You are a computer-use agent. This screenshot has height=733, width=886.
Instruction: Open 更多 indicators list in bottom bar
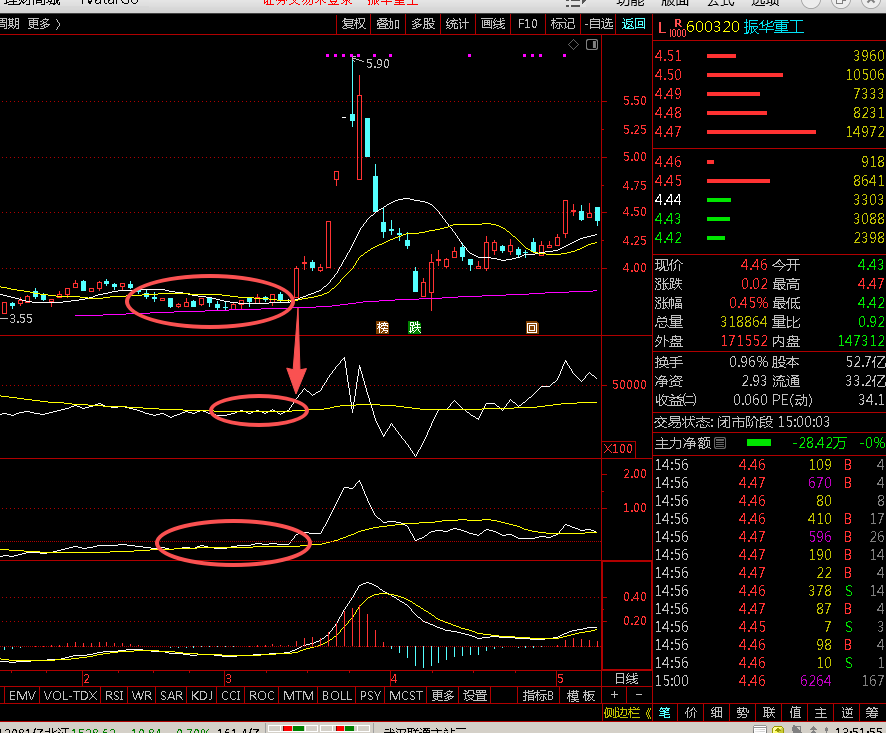tap(442, 695)
